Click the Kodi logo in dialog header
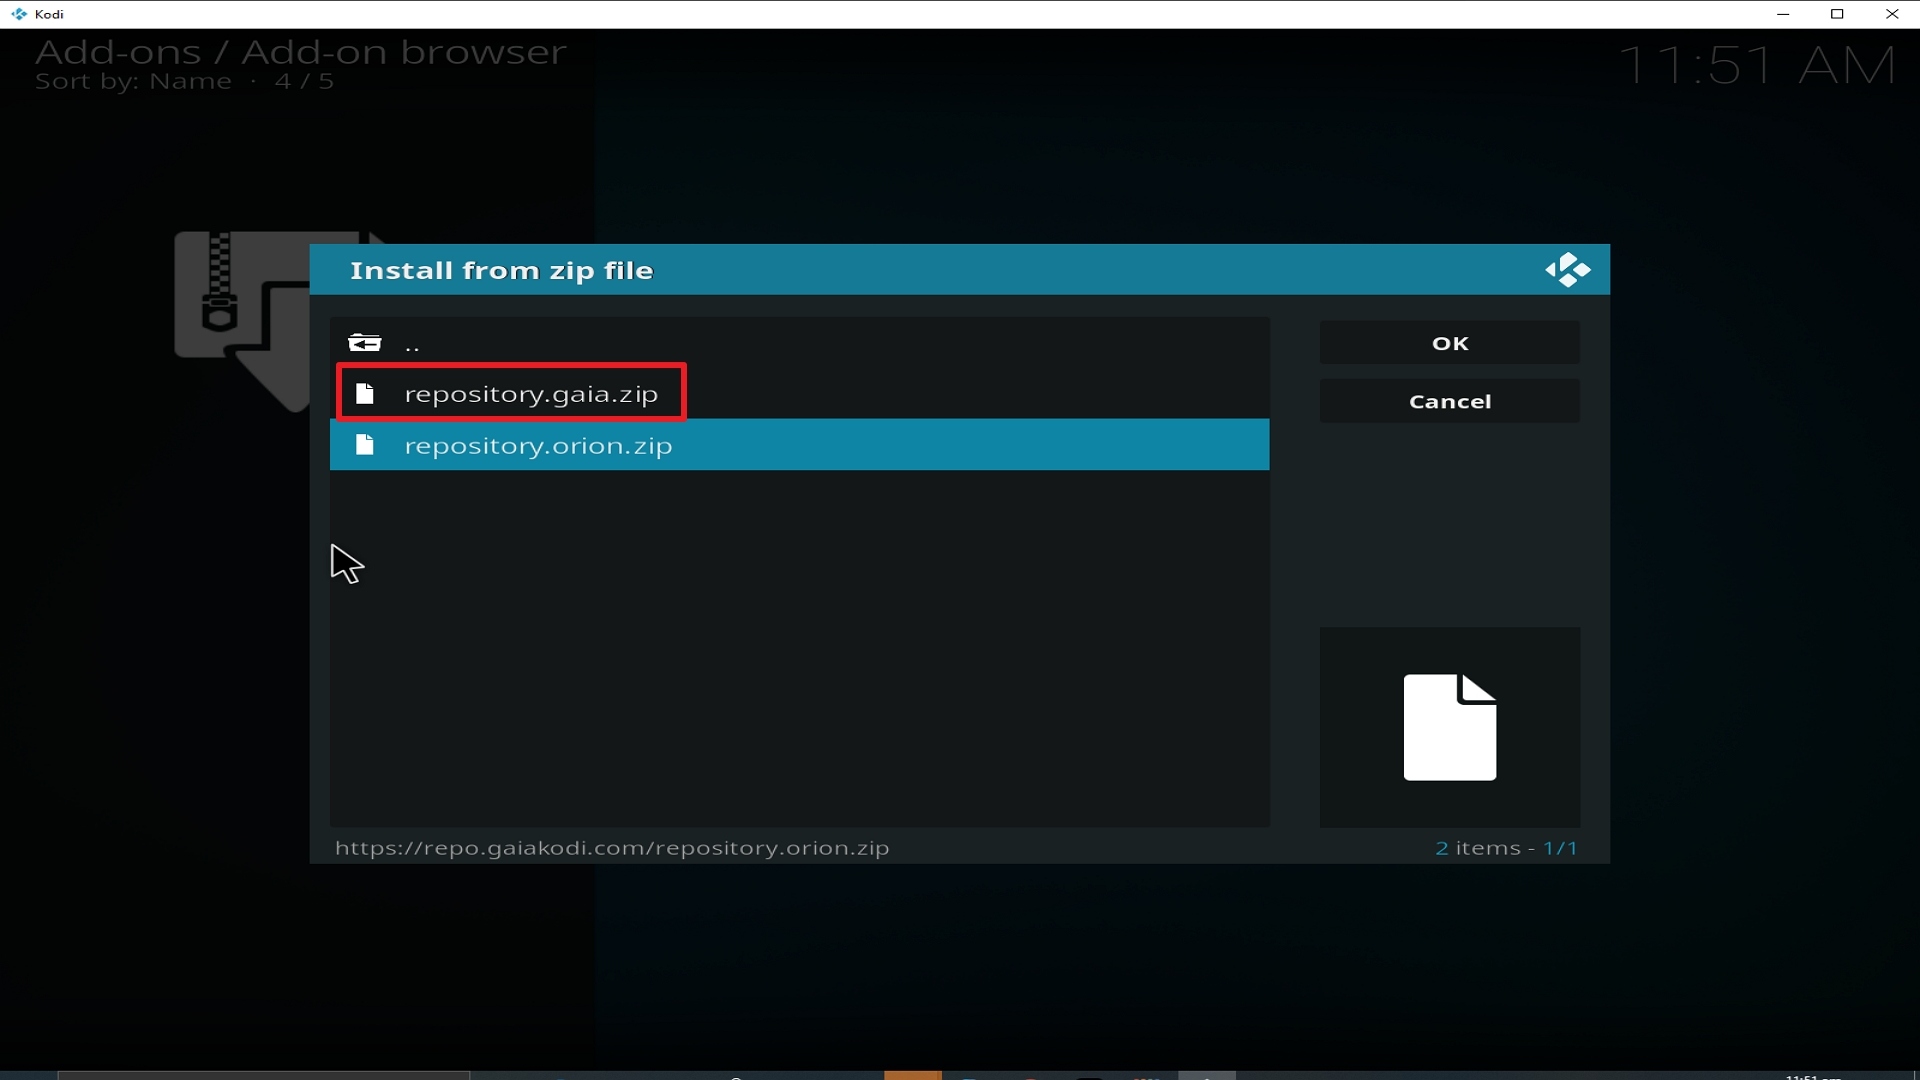Screen dimensions: 1920x1080 pos(1567,270)
